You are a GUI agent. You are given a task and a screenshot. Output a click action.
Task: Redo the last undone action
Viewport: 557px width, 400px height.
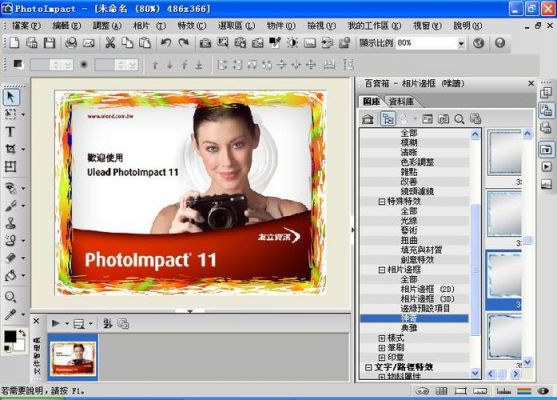(x=183, y=43)
